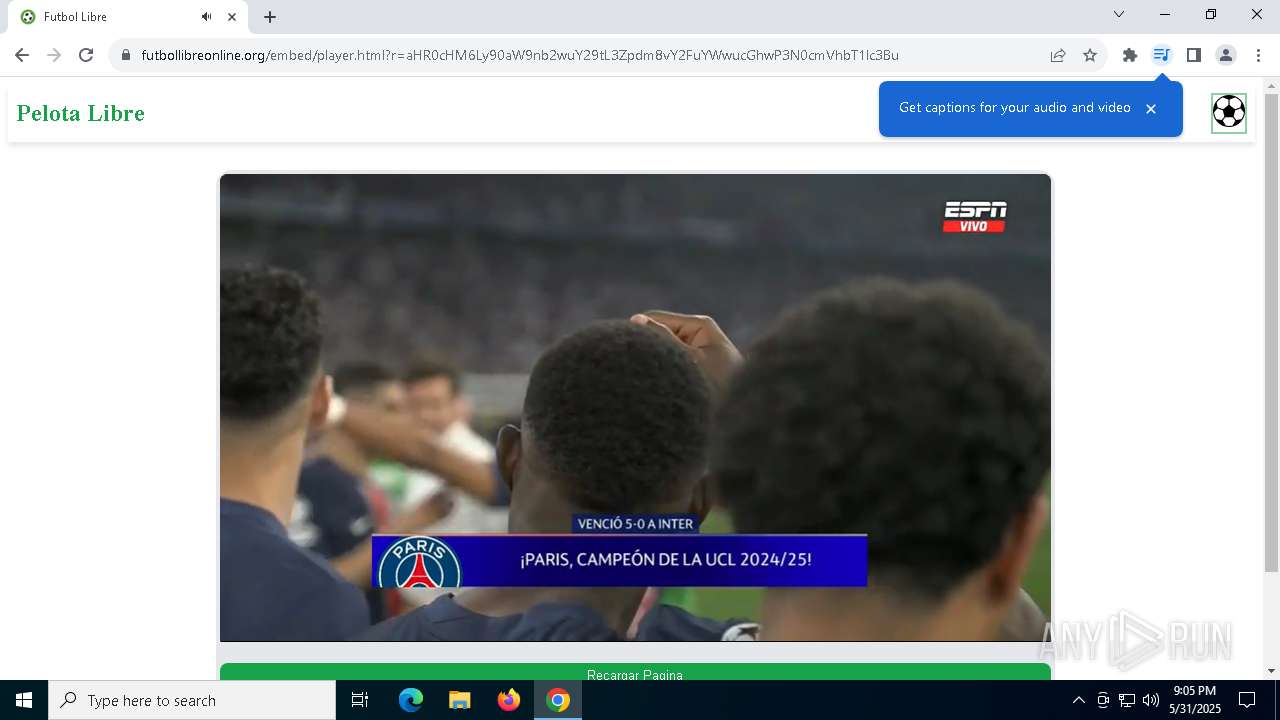The height and width of the screenshot is (720, 1280).
Task: Open the Chrome three-dot menu
Action: click(x=1258, y=55)
